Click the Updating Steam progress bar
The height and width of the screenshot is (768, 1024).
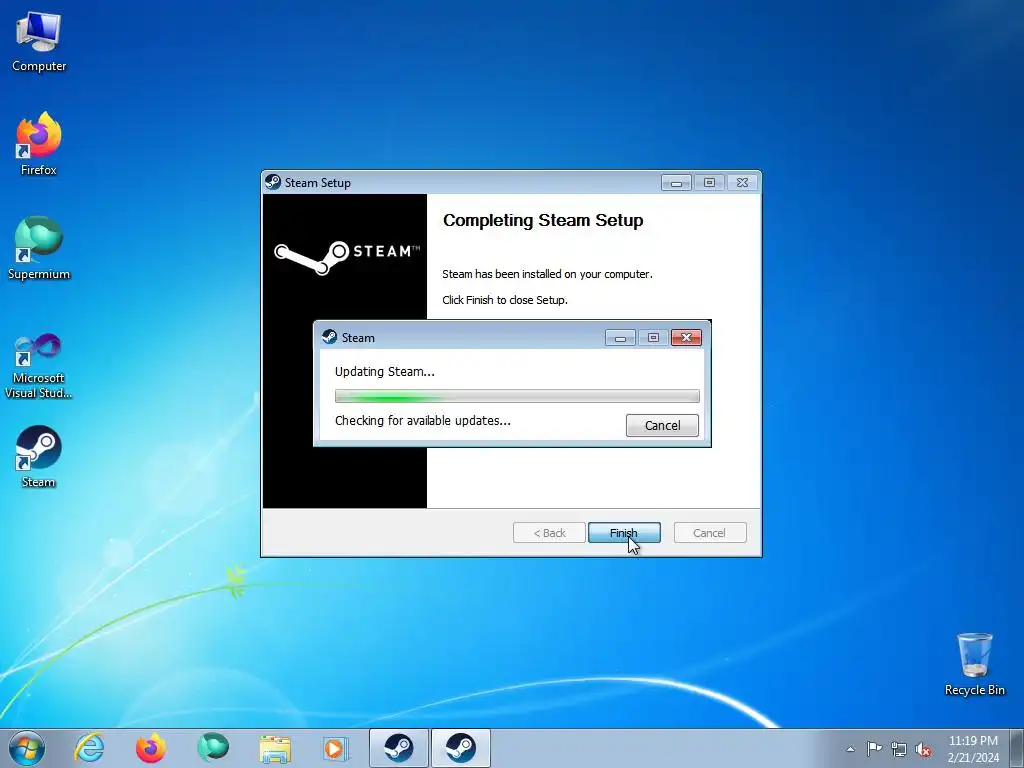pos(517,396)
